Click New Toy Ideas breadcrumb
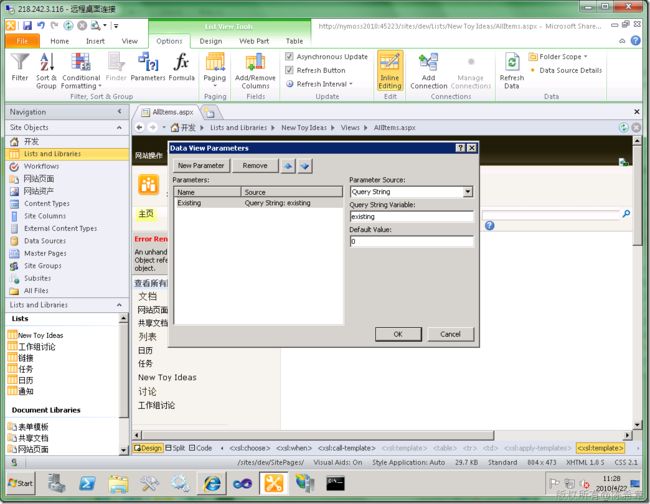The height and width of the screenshot is (504, 650). 304,127
